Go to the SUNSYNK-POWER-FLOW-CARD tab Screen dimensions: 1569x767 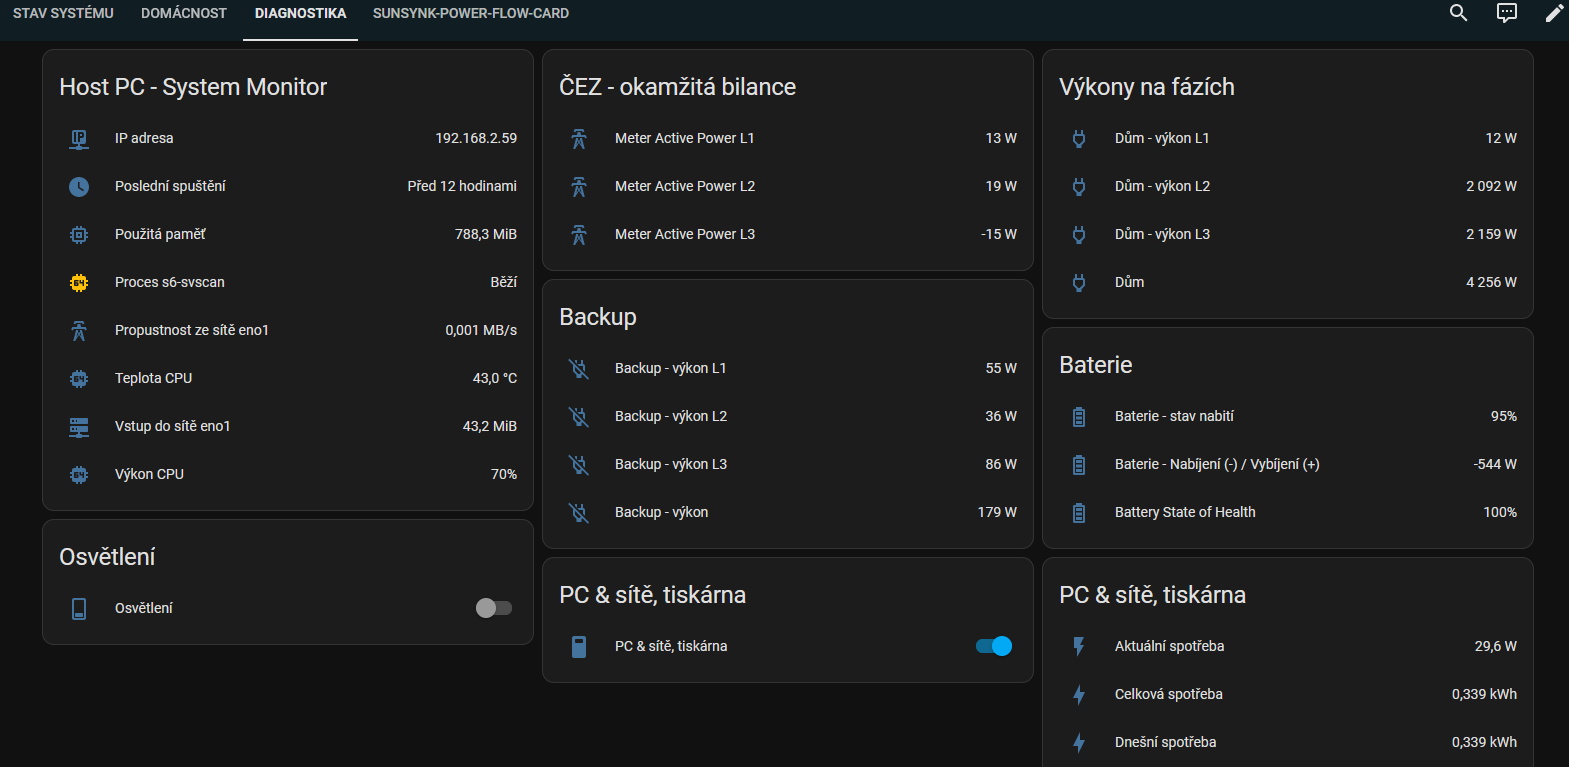pos(470,13)
